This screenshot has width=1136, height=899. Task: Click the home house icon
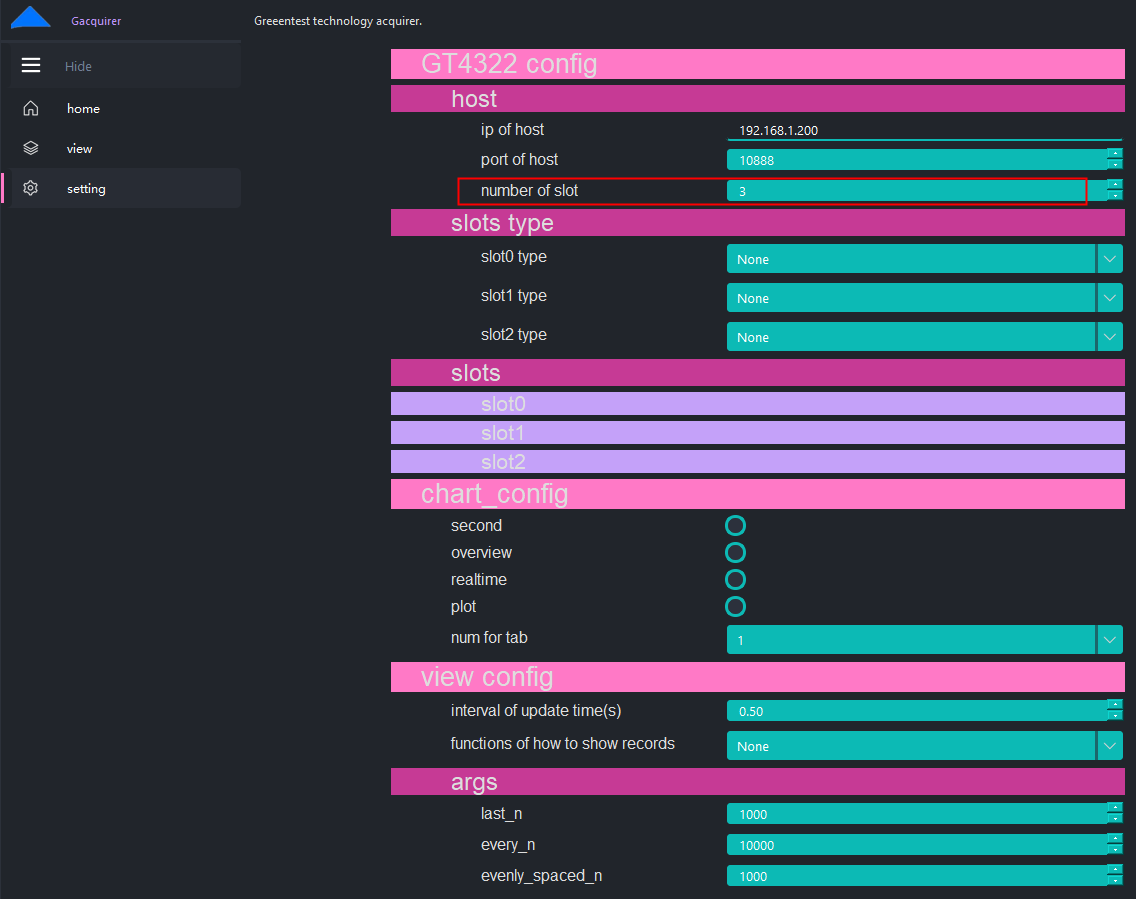pyautogui.click(x=30, y=108)
